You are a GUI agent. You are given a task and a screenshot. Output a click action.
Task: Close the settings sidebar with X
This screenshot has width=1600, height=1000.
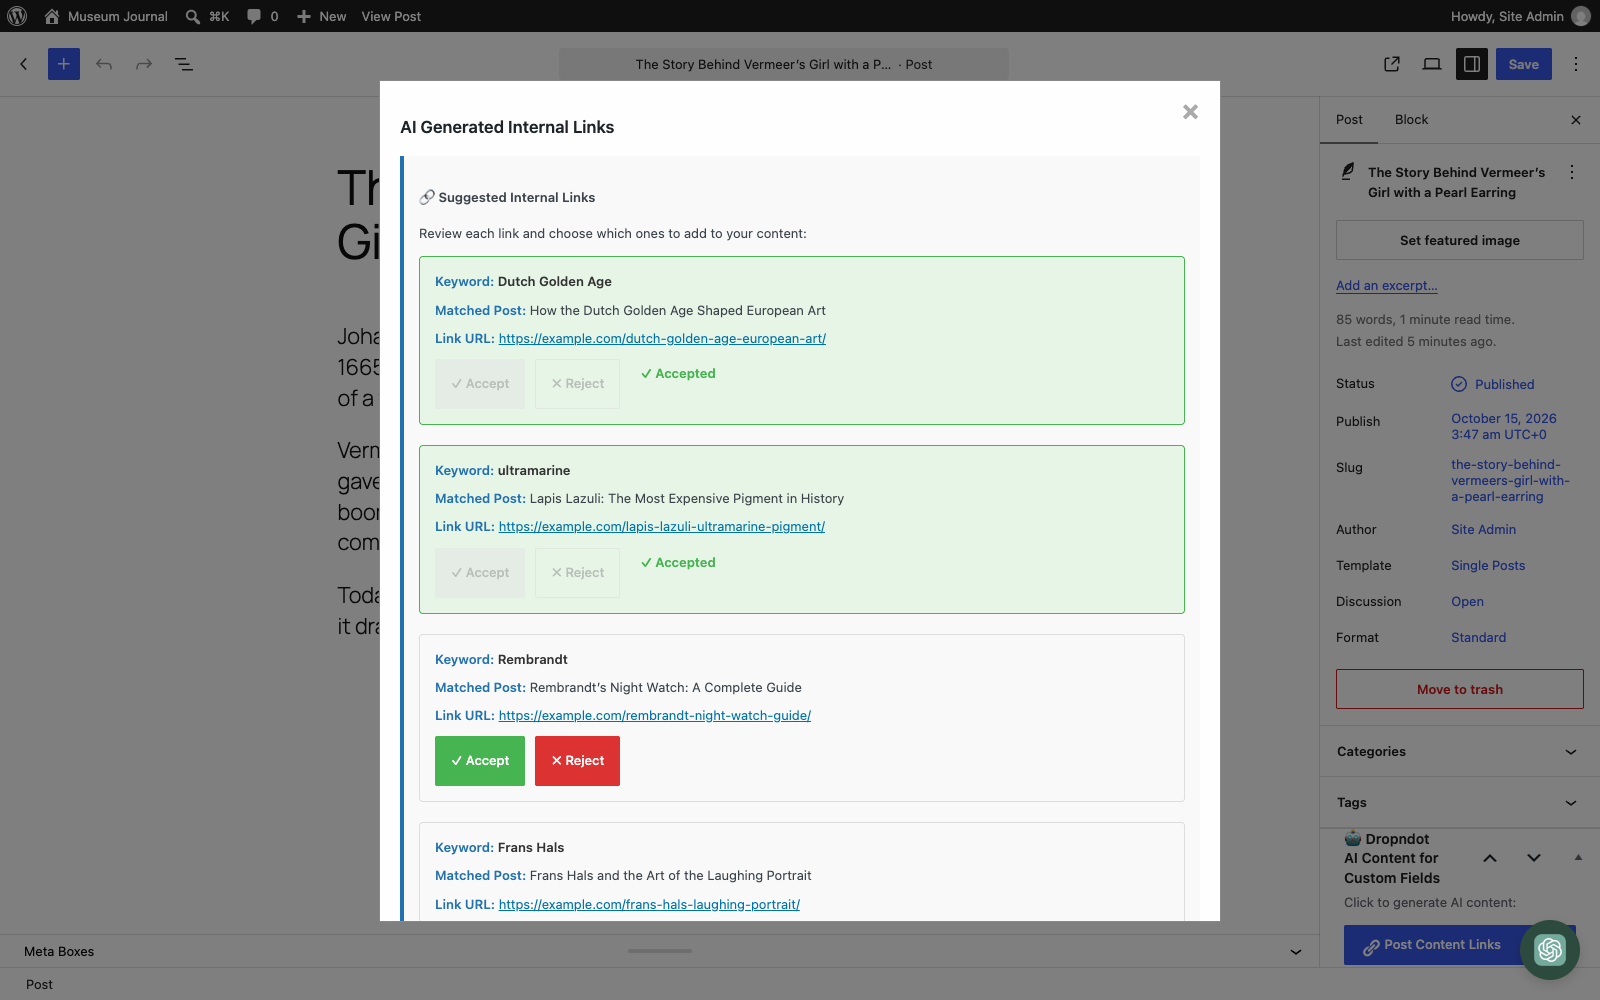click(1576, 120)
